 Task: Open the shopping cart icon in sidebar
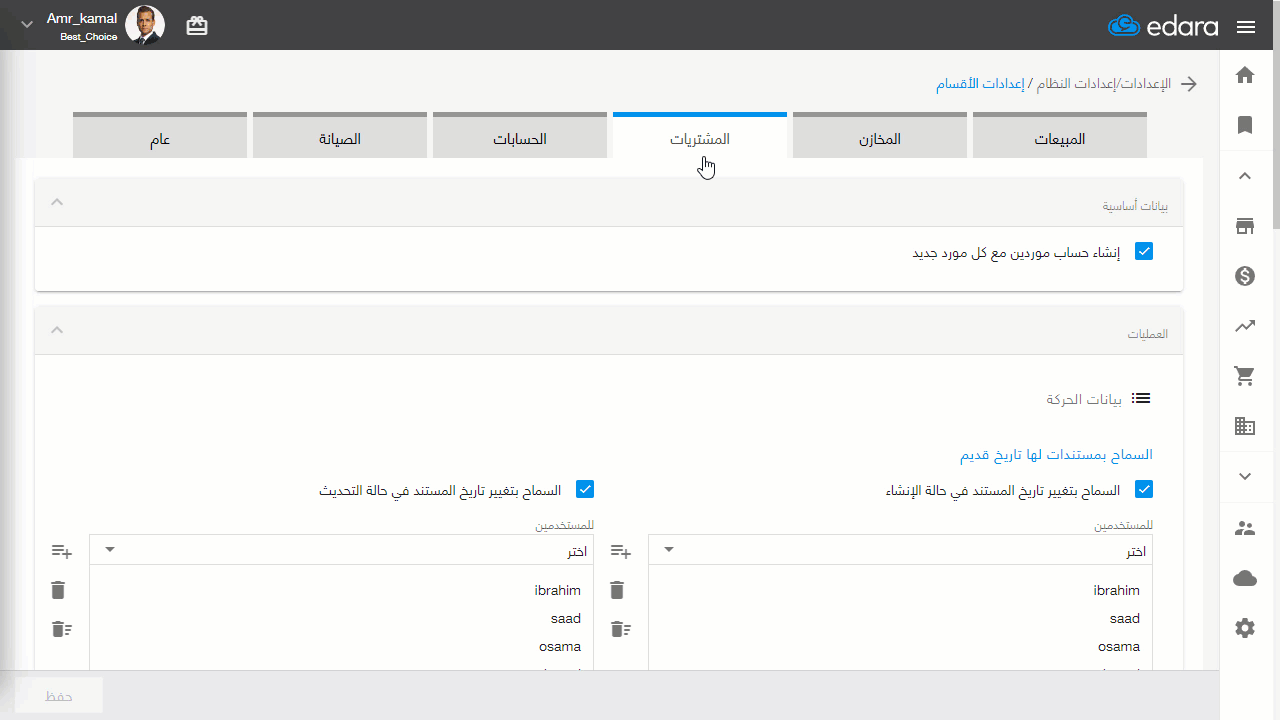pos(1245,376)
